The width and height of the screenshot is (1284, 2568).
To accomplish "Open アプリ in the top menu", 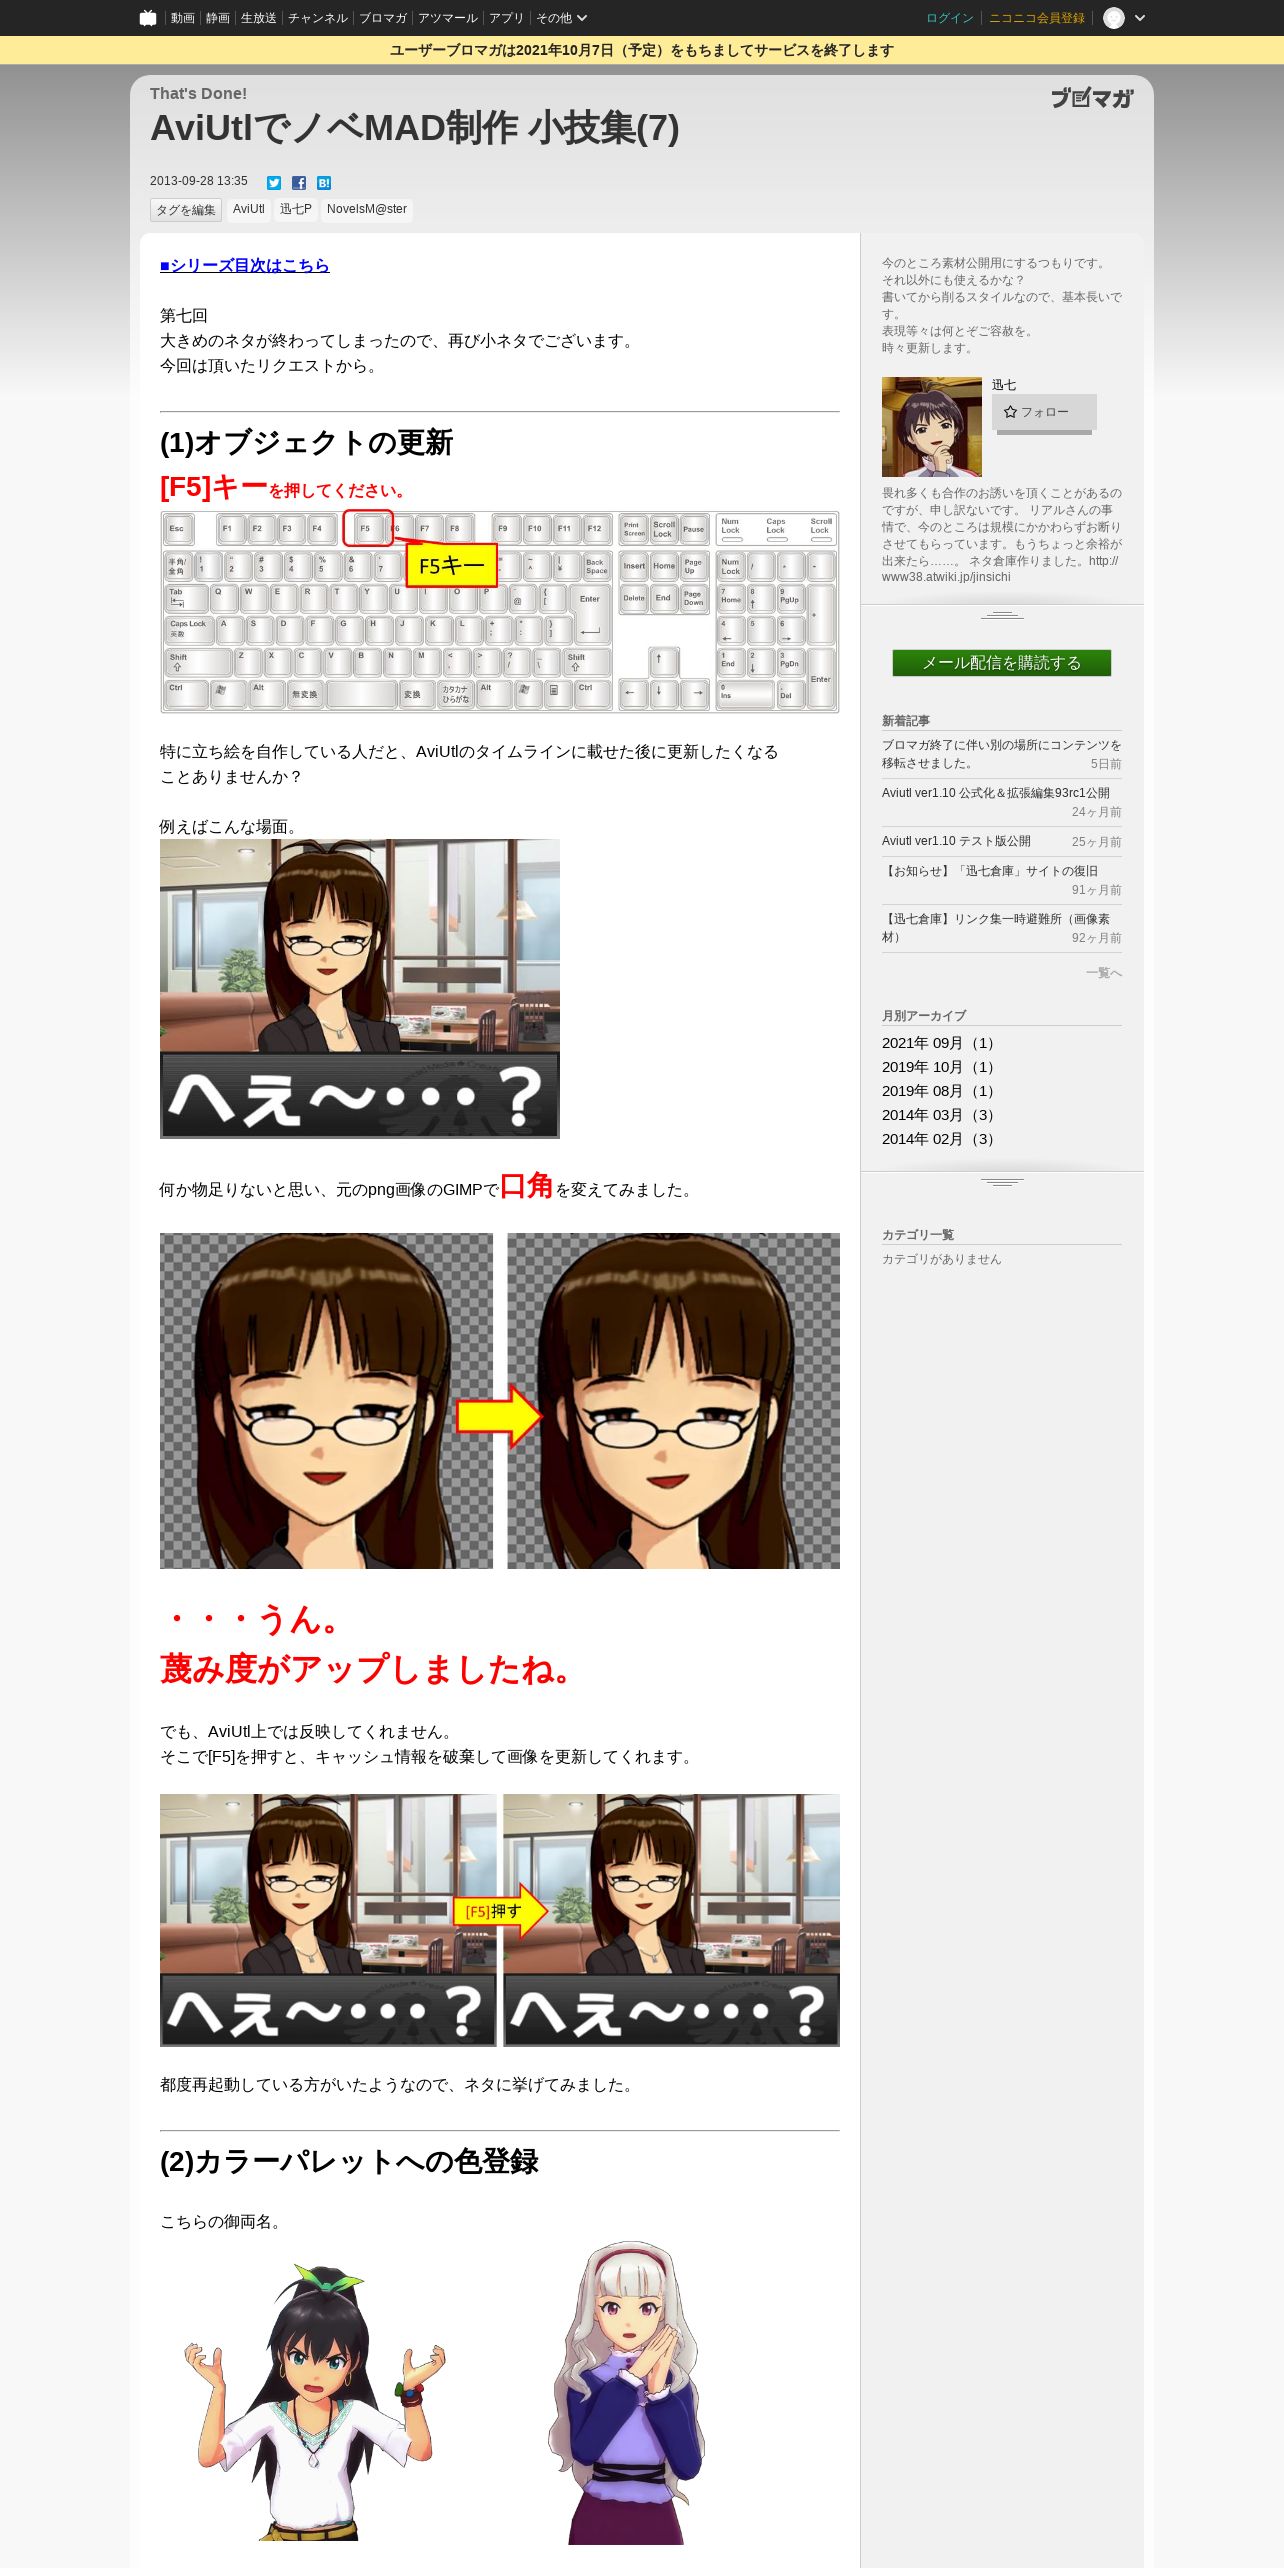I will (x=506, y=18).
